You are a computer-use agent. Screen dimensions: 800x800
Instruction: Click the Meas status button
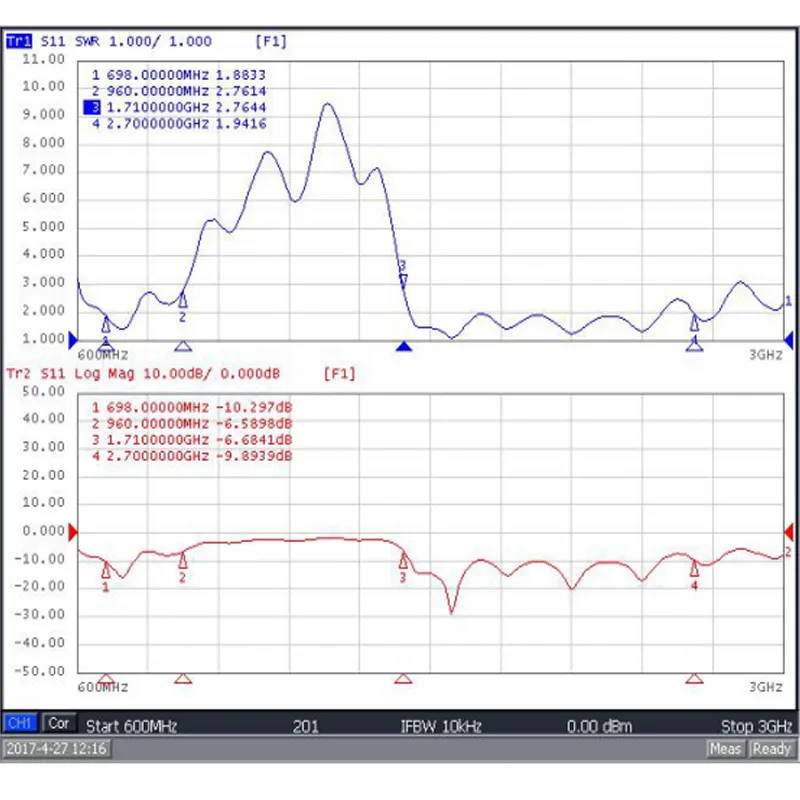pos(725,748)
